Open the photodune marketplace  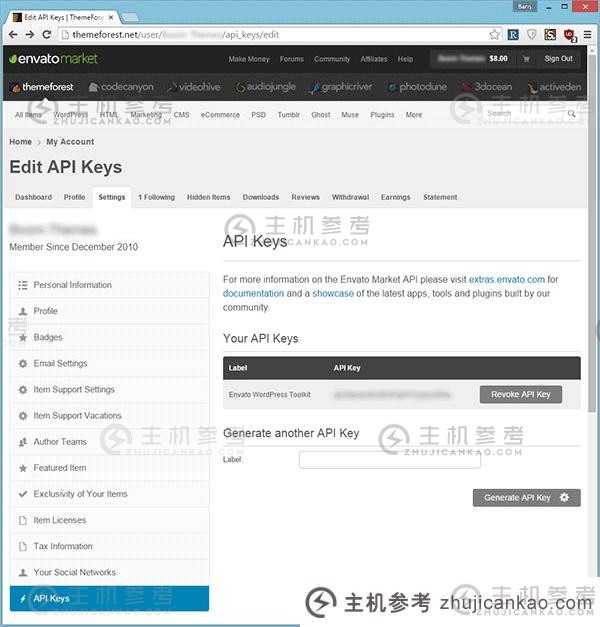click(x=418, y=87)
